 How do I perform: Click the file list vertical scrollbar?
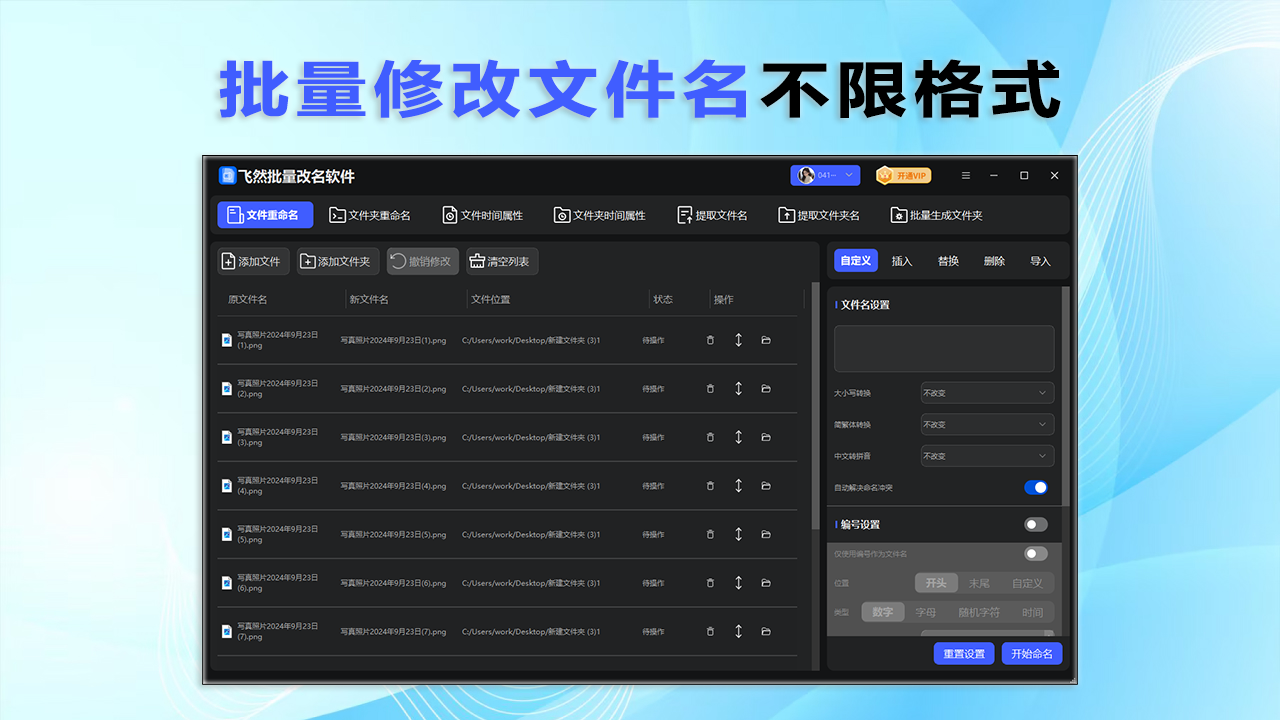coord(815,420)
